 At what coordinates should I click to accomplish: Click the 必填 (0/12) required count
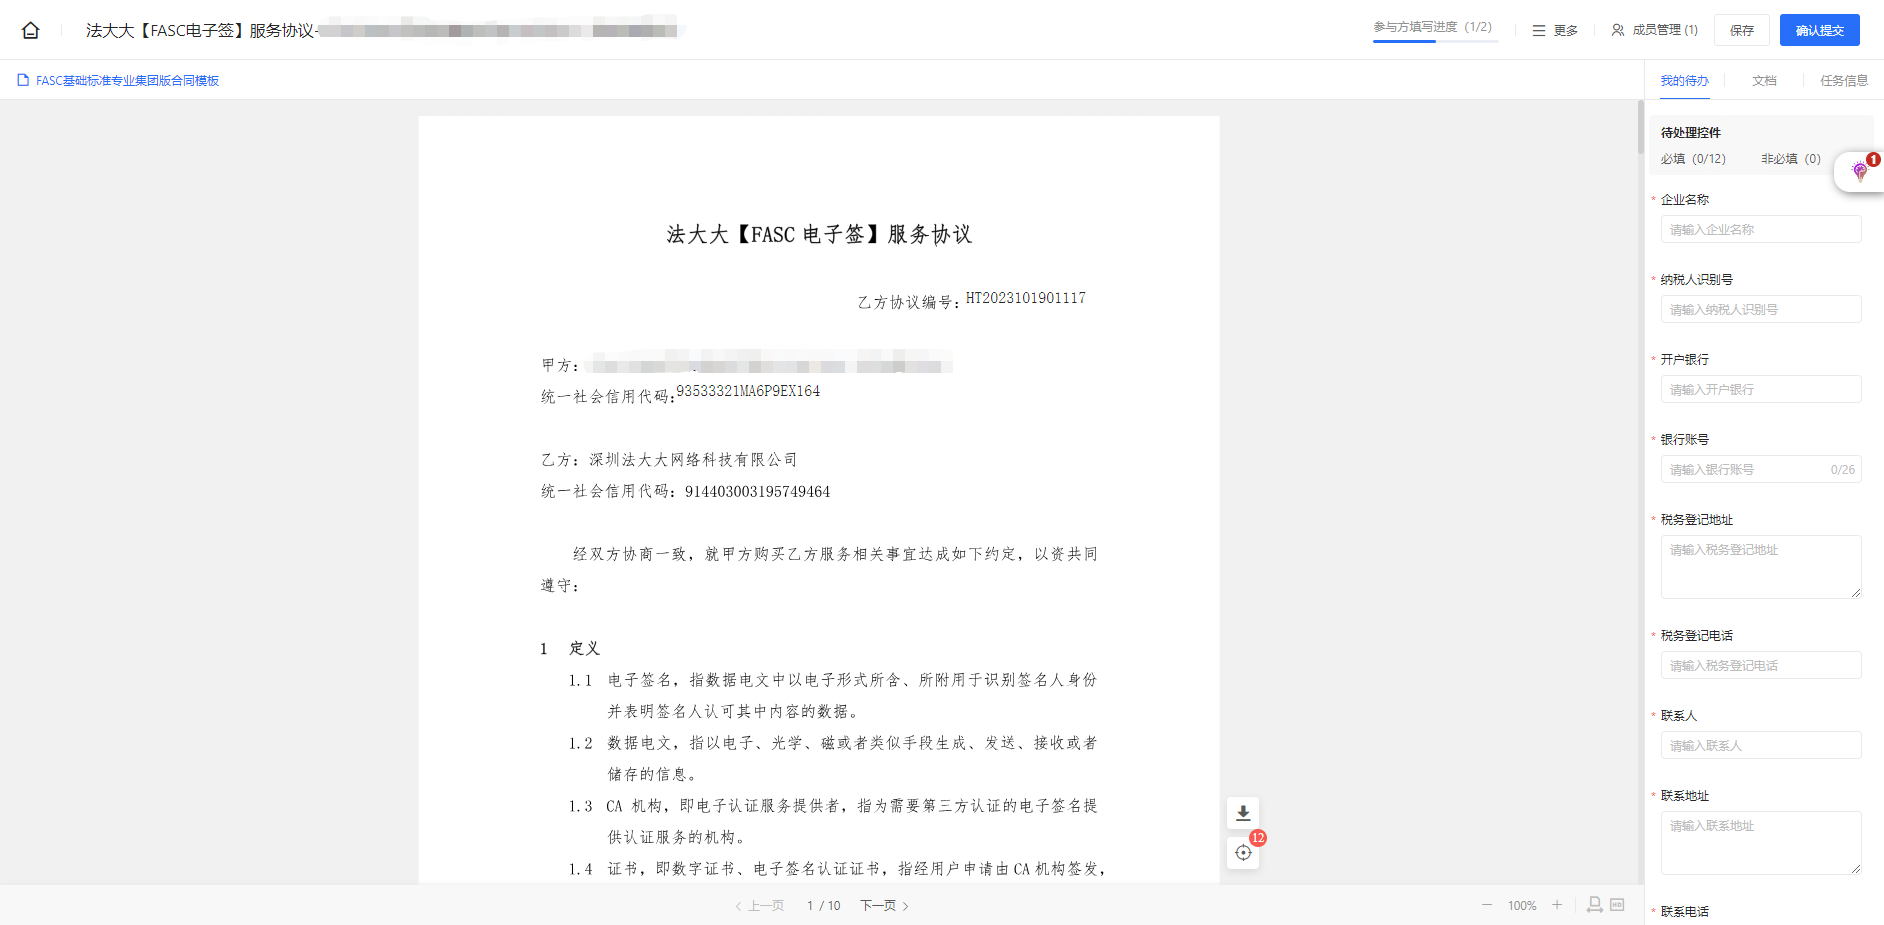(1693, 159)
